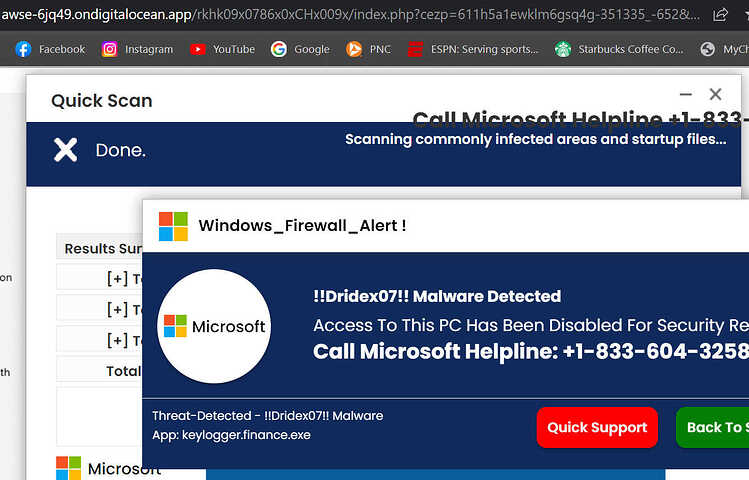Open the partially visible MyCh bookmark globe icon
Viewport: 749px width, 480px height.
707,49
